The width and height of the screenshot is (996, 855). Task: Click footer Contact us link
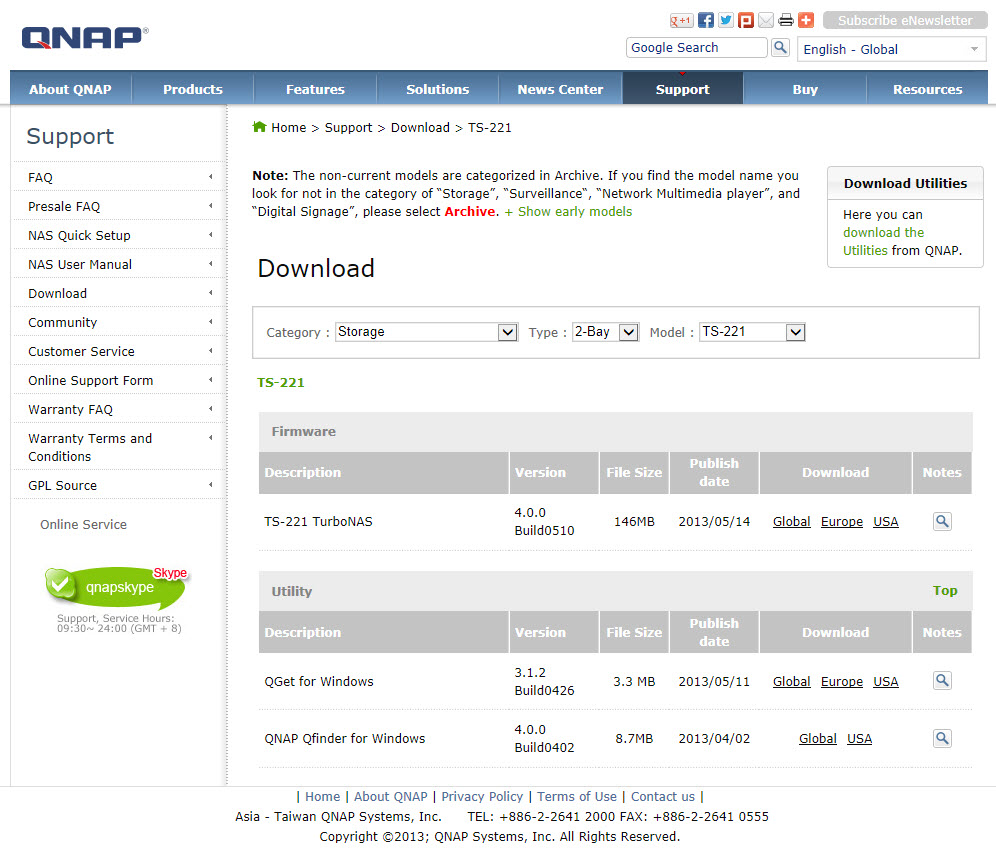pos(663,797)
